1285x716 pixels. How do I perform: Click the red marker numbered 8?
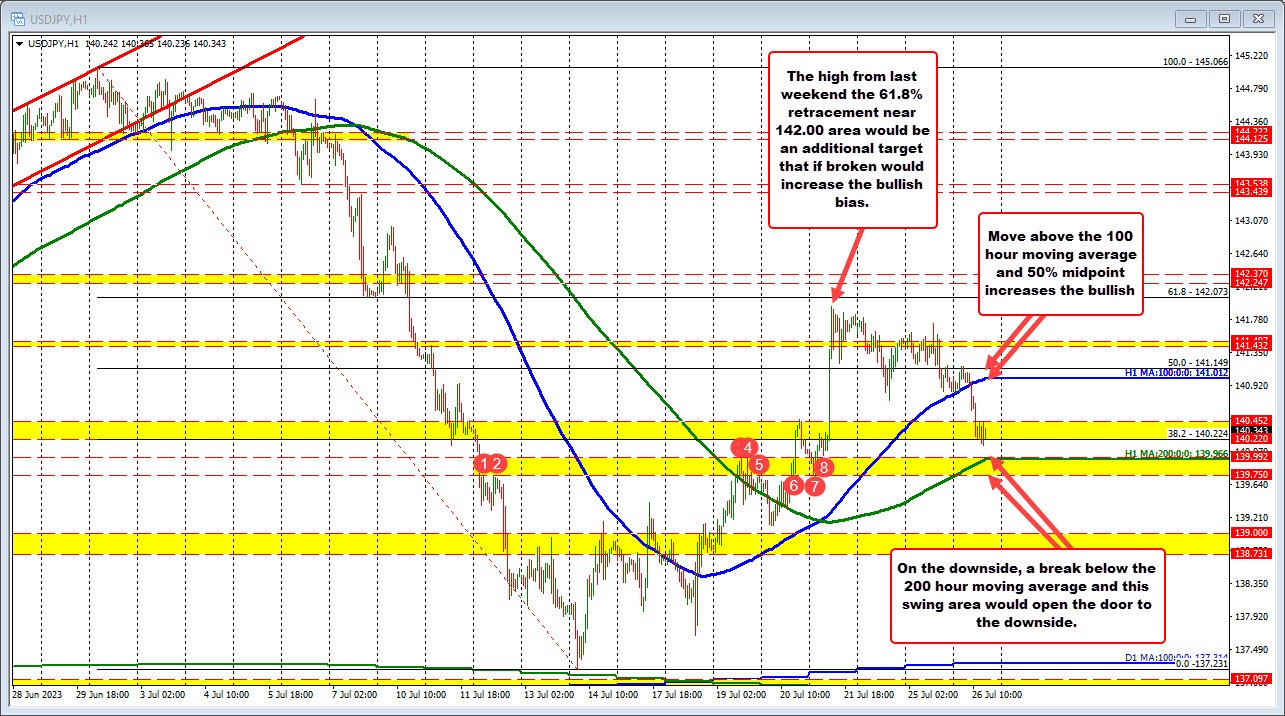pyautogui.click(x=823, y=466)
